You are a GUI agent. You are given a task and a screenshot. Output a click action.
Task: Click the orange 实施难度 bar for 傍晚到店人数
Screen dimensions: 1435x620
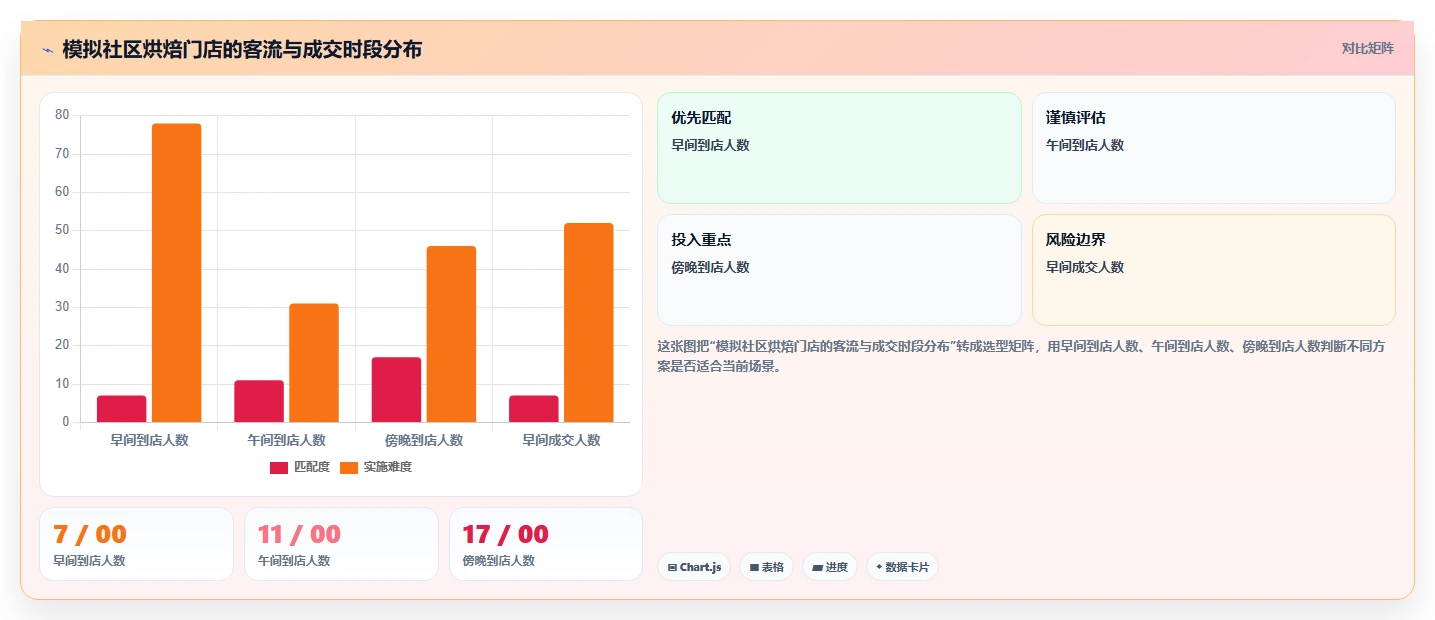click(x=451, y=334)
